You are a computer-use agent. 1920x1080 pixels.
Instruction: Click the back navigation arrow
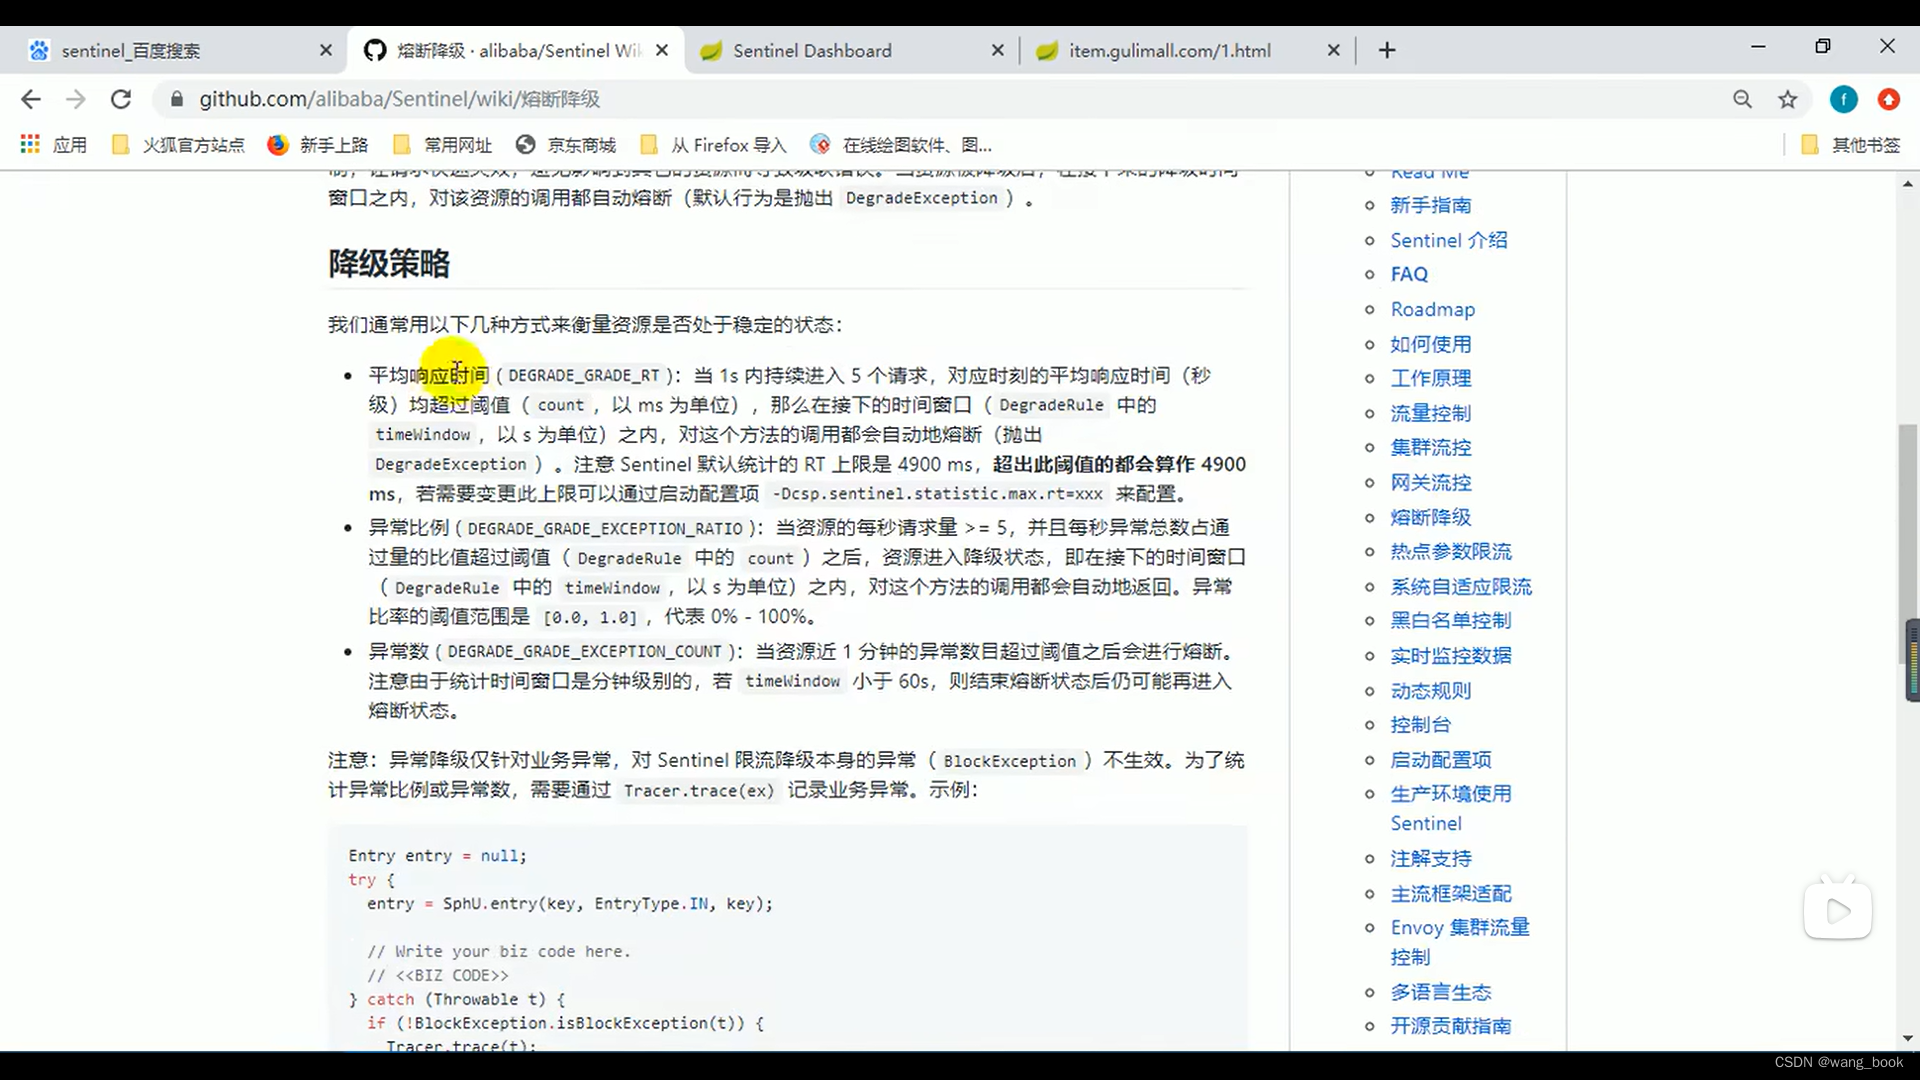(x=31, y=99)
